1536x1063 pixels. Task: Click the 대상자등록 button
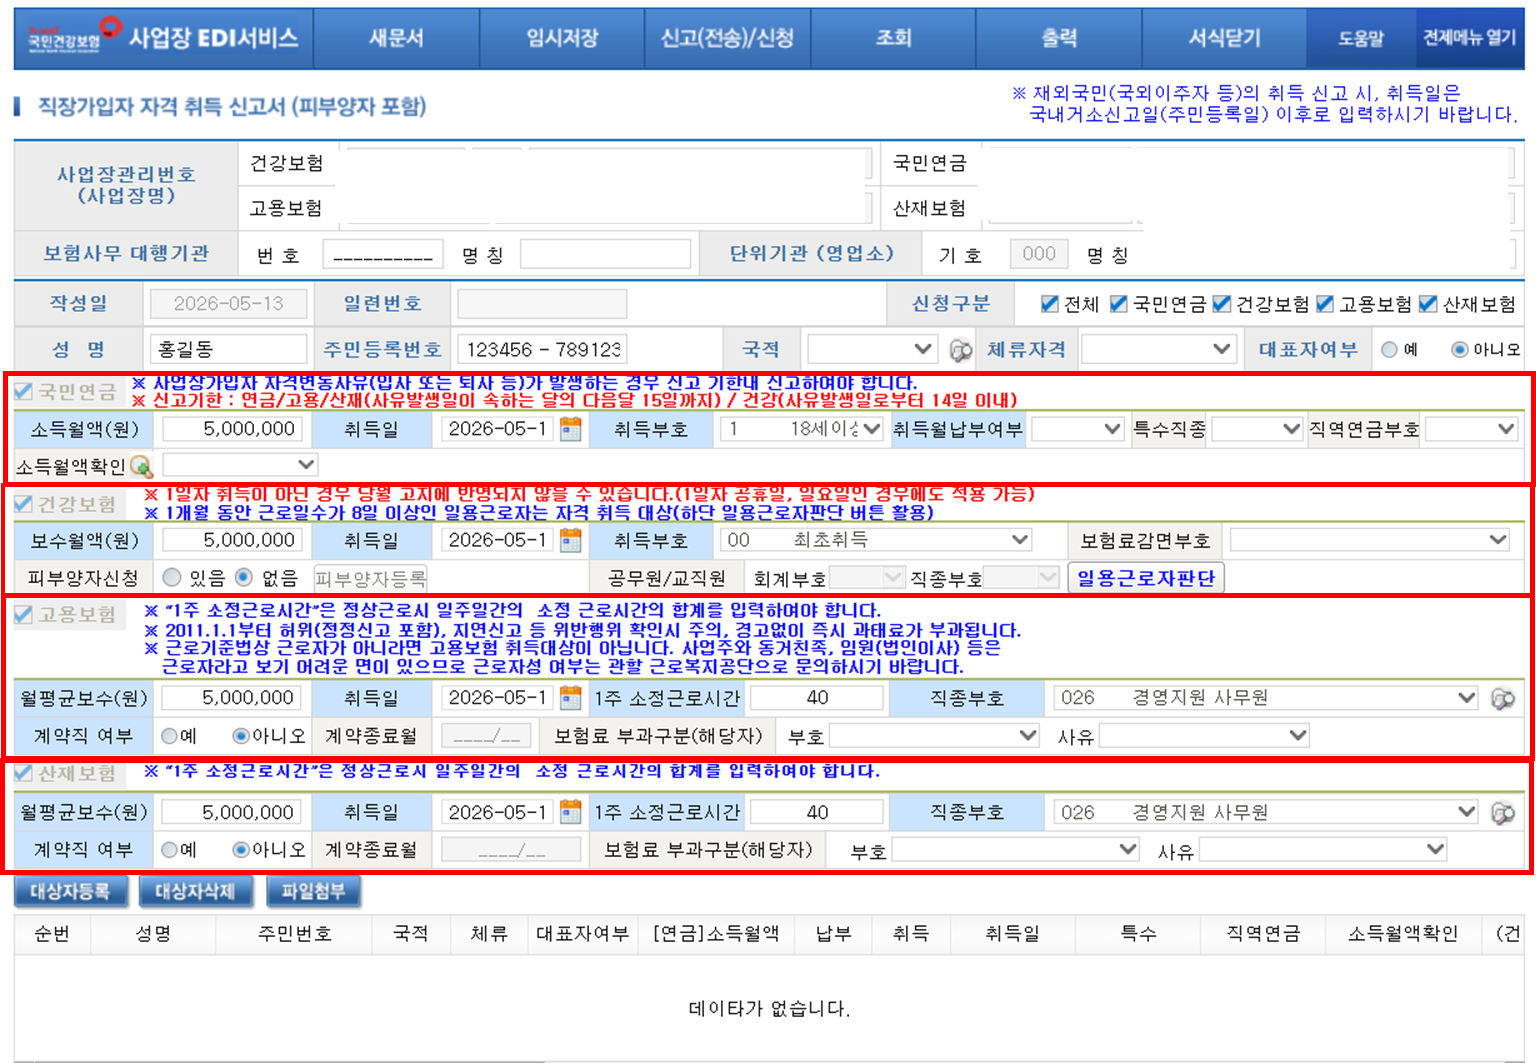click(70, 891)
